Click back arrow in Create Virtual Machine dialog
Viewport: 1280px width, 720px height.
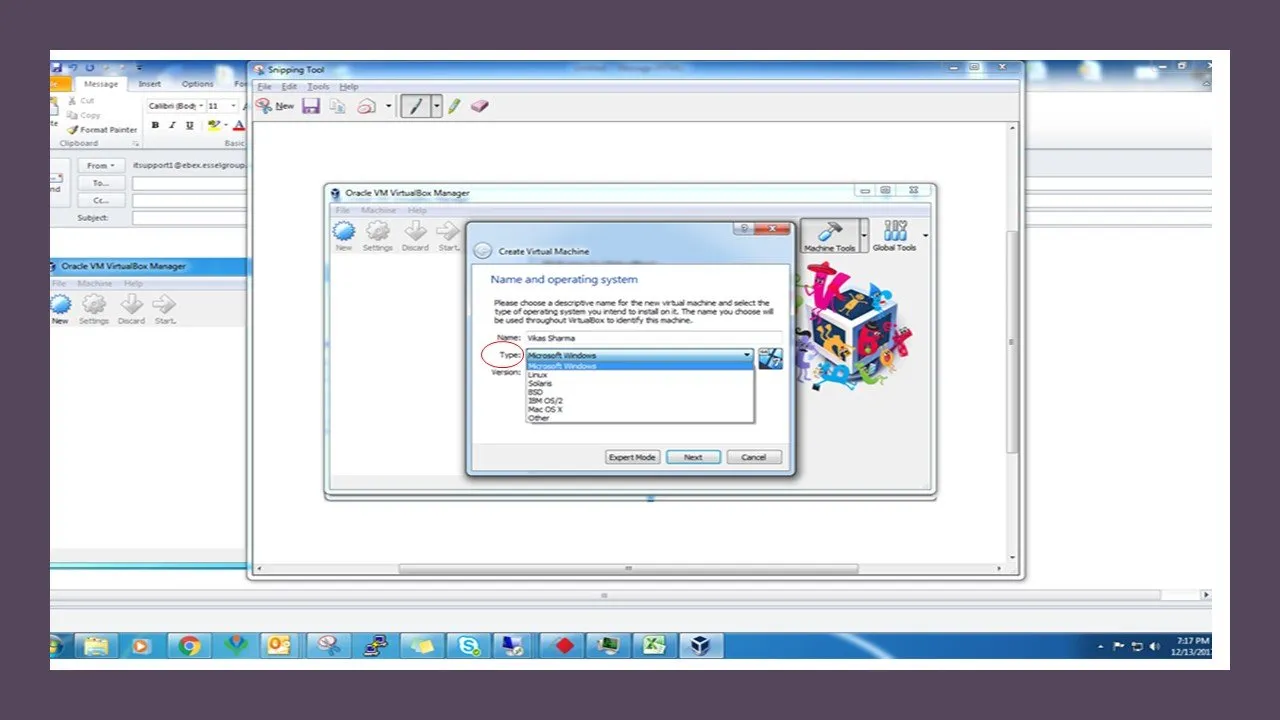[482, 251]
